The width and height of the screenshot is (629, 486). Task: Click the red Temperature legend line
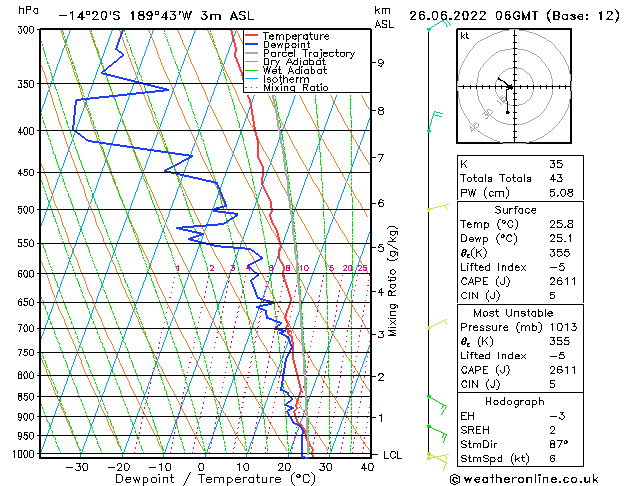point(251,36)
